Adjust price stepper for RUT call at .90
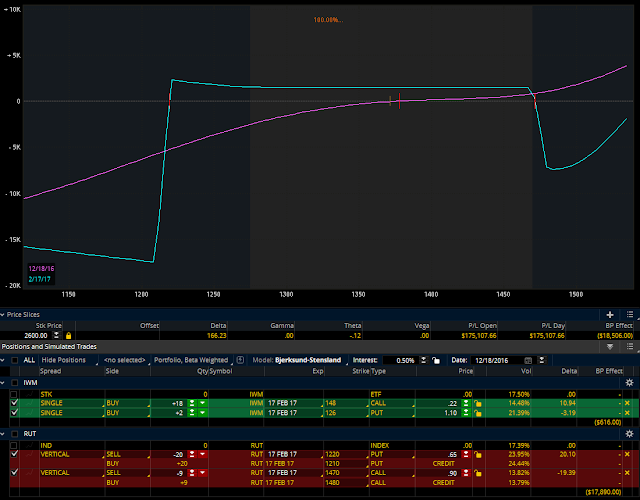Screen dimensions: 640x500 click(466, 473)
